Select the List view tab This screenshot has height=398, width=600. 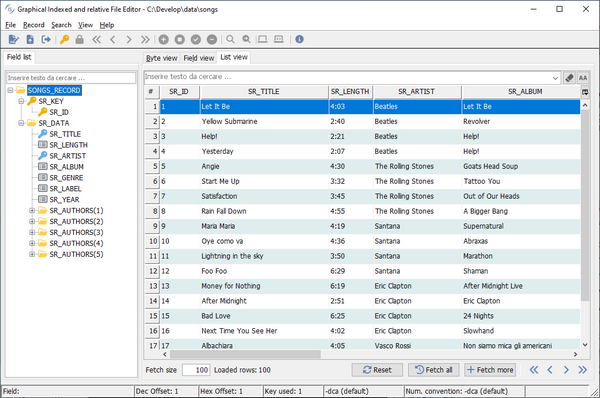click(x=234, y=57)
